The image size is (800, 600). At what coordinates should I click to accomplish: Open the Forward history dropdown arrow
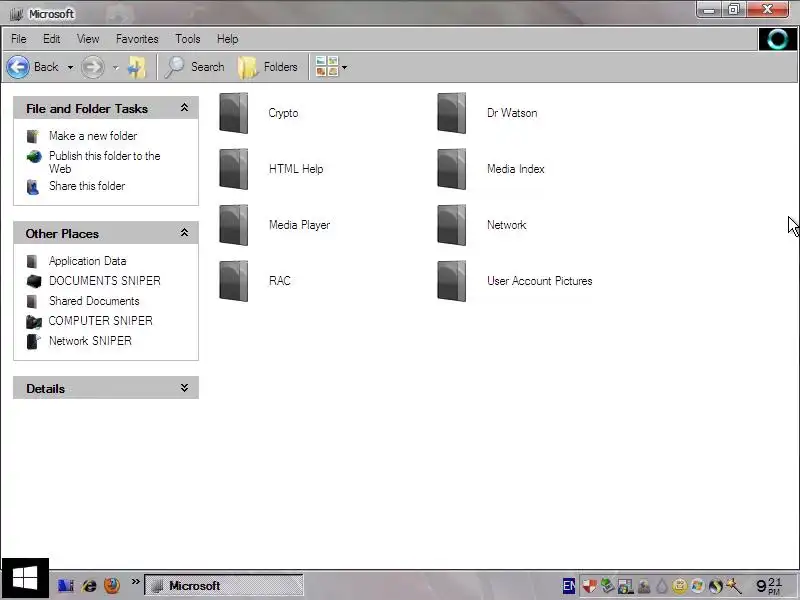[x=115, y=67]
